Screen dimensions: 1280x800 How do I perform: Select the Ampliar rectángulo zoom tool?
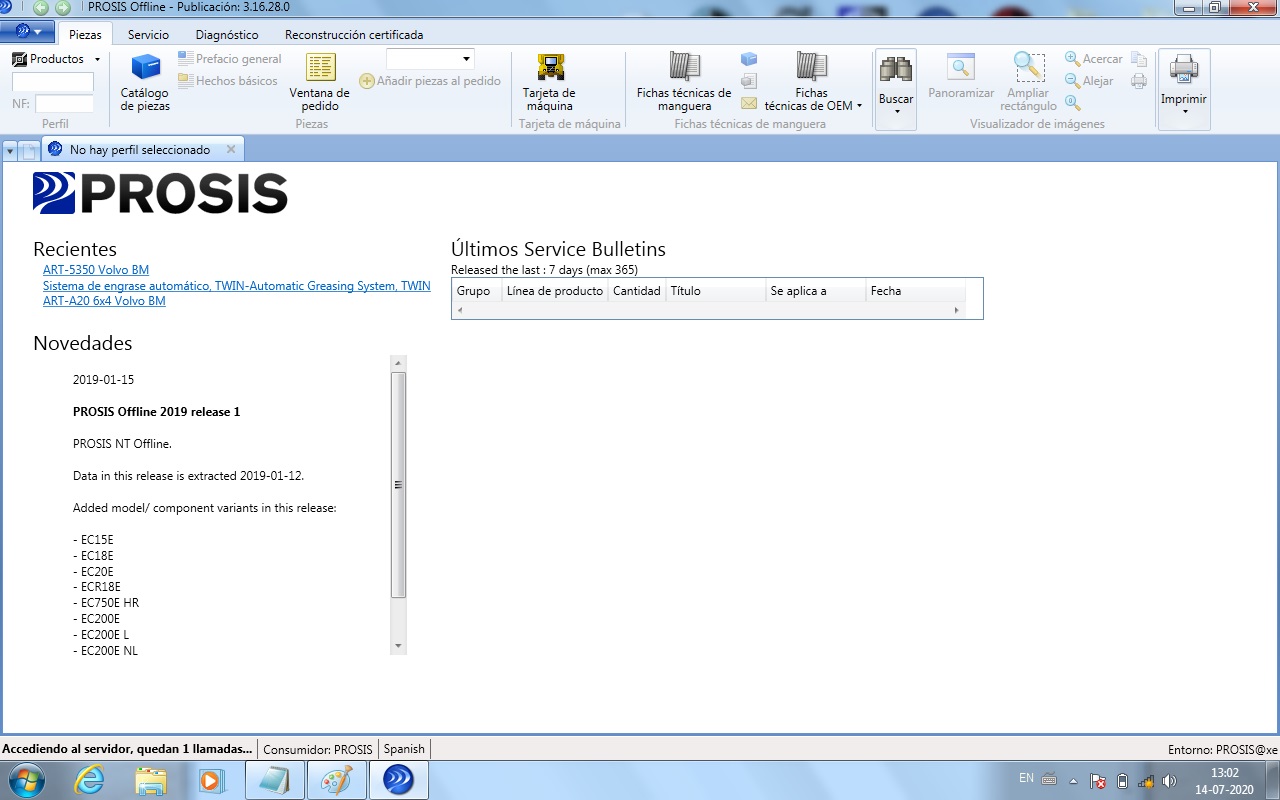click(x=1028, y=82)
